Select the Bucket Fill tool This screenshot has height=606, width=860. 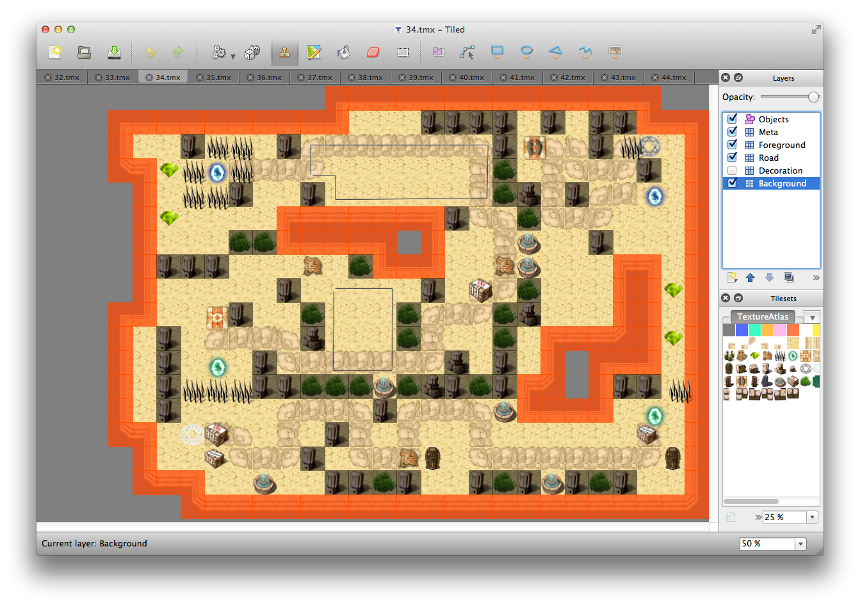pos(343,52)
